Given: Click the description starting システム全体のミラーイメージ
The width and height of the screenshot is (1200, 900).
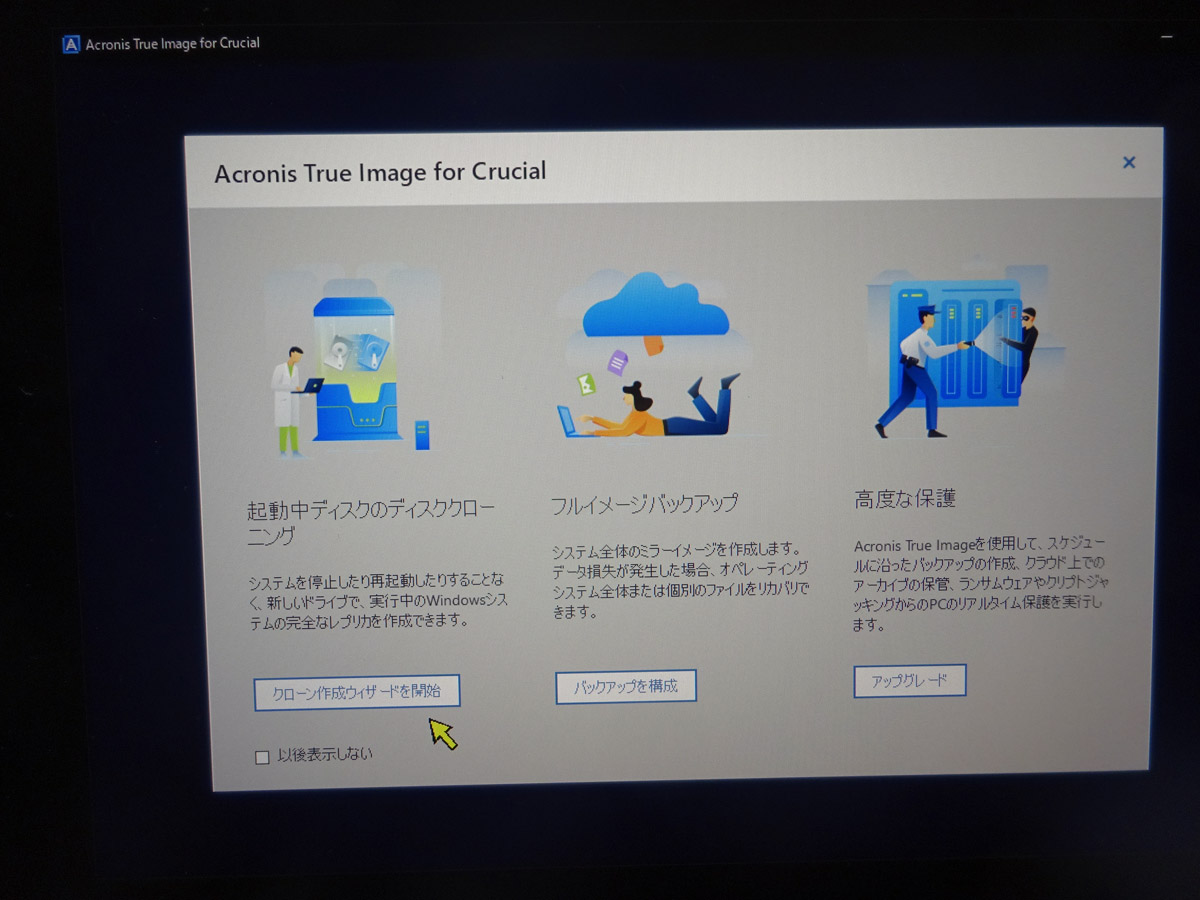Looking at the screenshot, I should (x=681, y=580).
